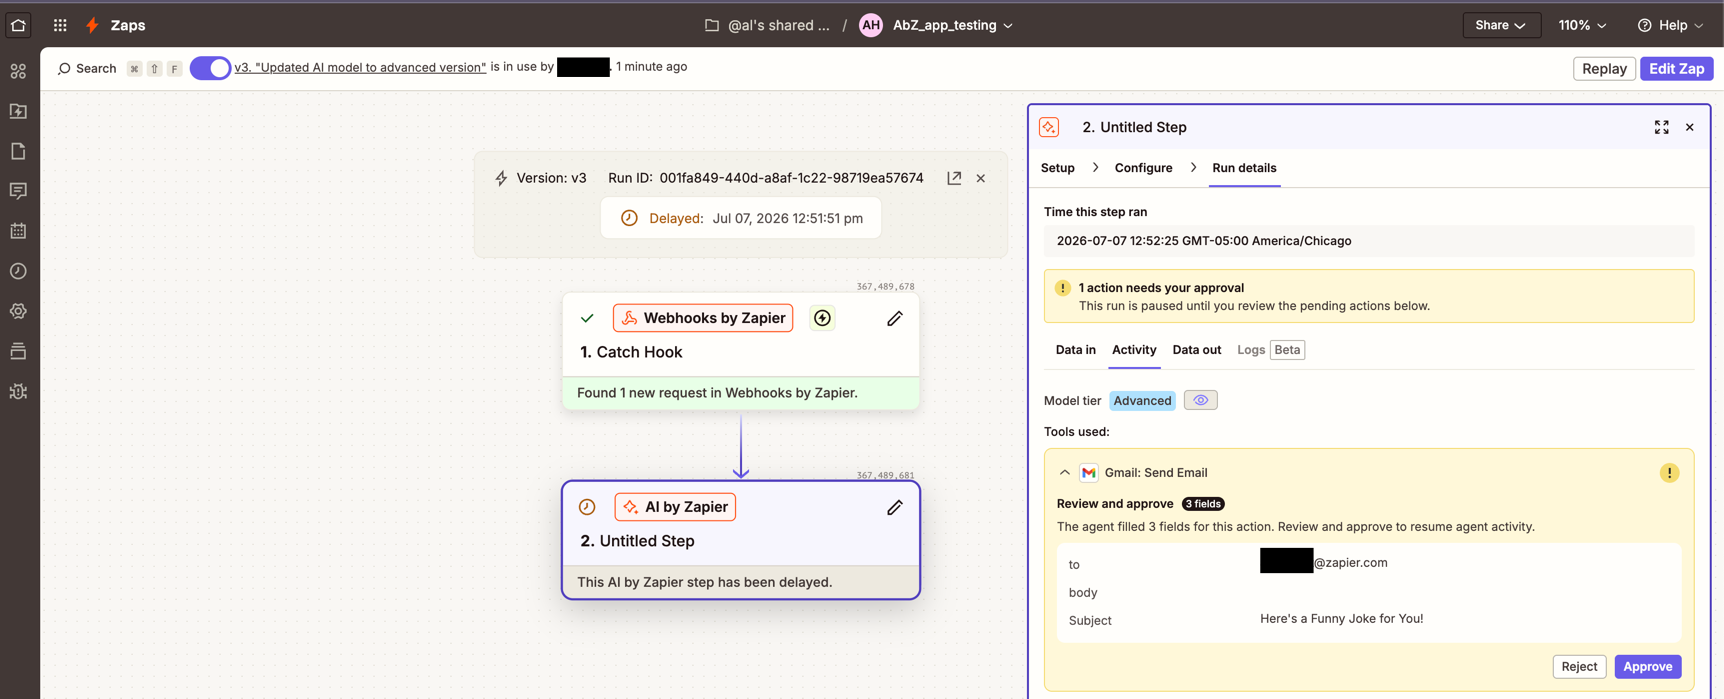Click the Zaps lightning bolt logo
Image resolution: width=1724 pixels, height=699 pixels.
pyautogui.click(x=92, y=25)
